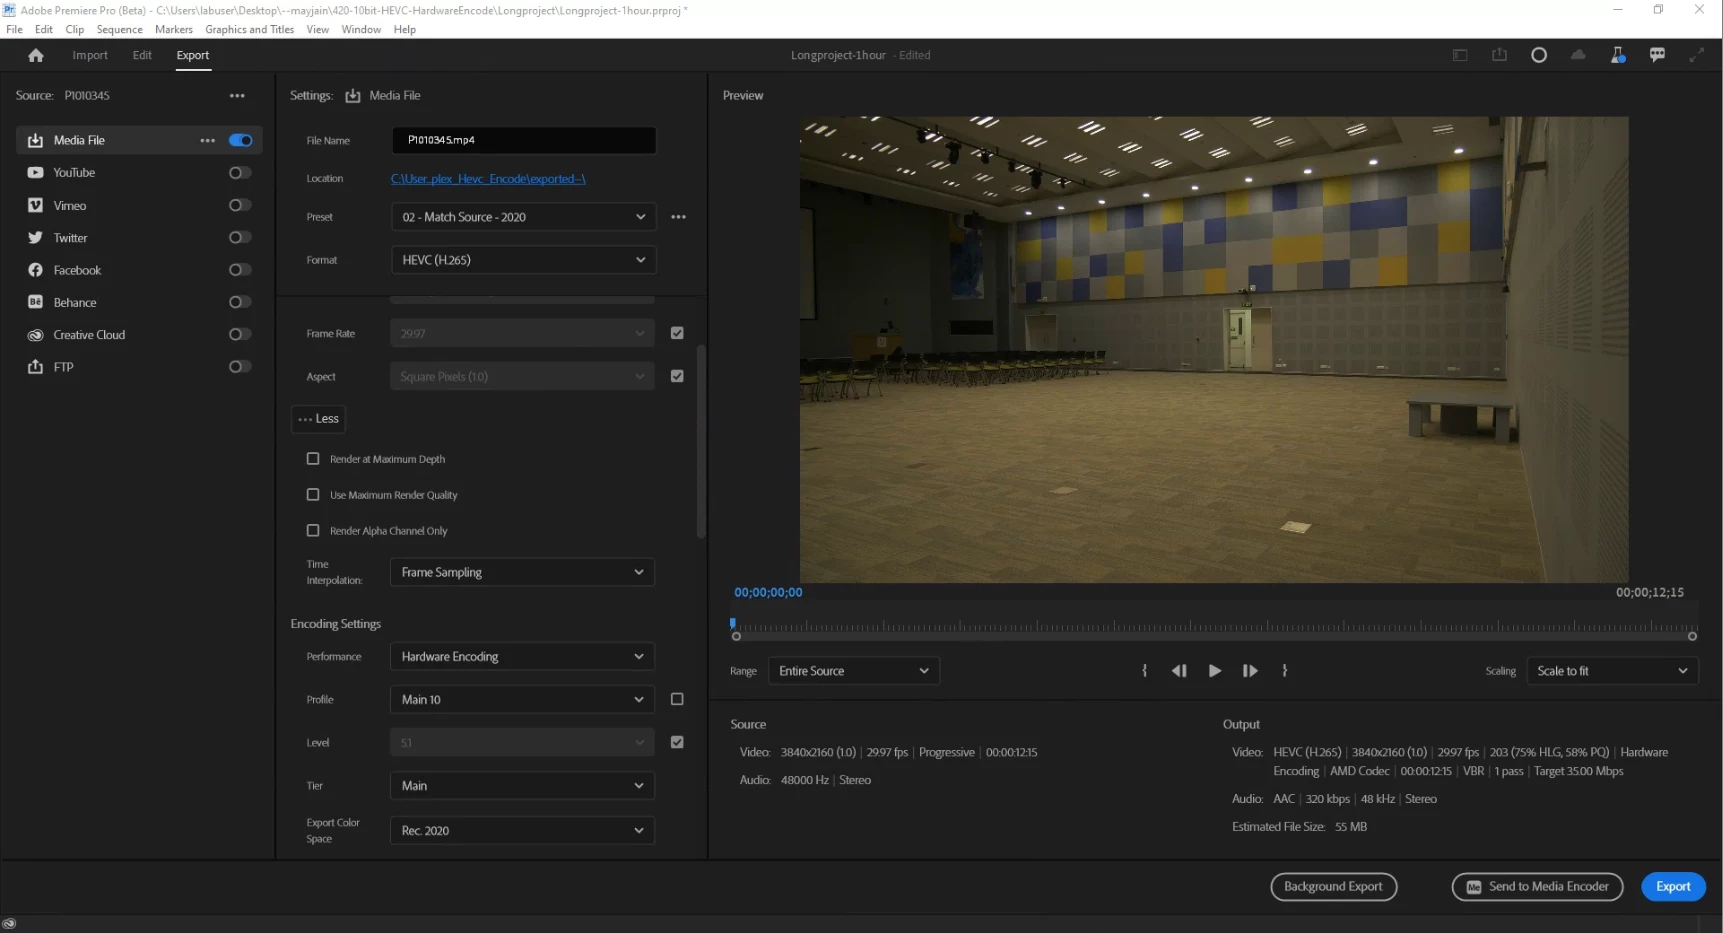
Task: Open the Quick Export share icon
Action: point(1499,55)
